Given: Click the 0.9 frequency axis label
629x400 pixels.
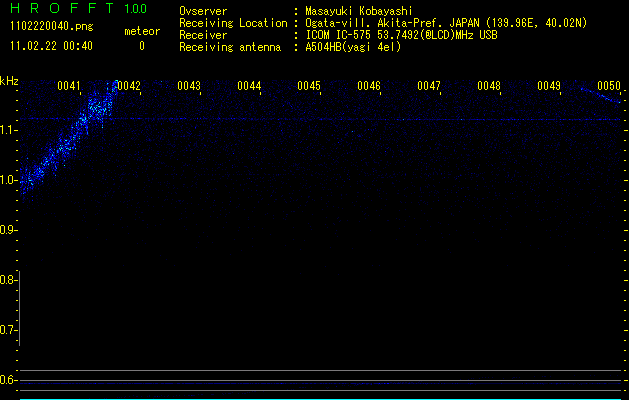Looking at the screenshot, I should click(8, 230).
